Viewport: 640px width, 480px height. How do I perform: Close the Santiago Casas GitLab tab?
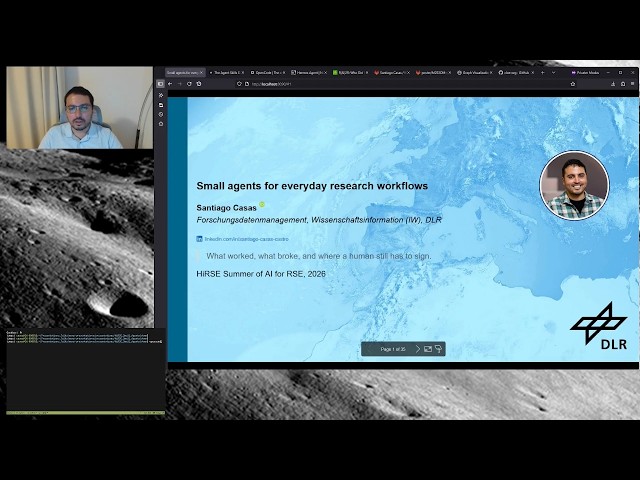pyautogui.click(x=408, y=73)
